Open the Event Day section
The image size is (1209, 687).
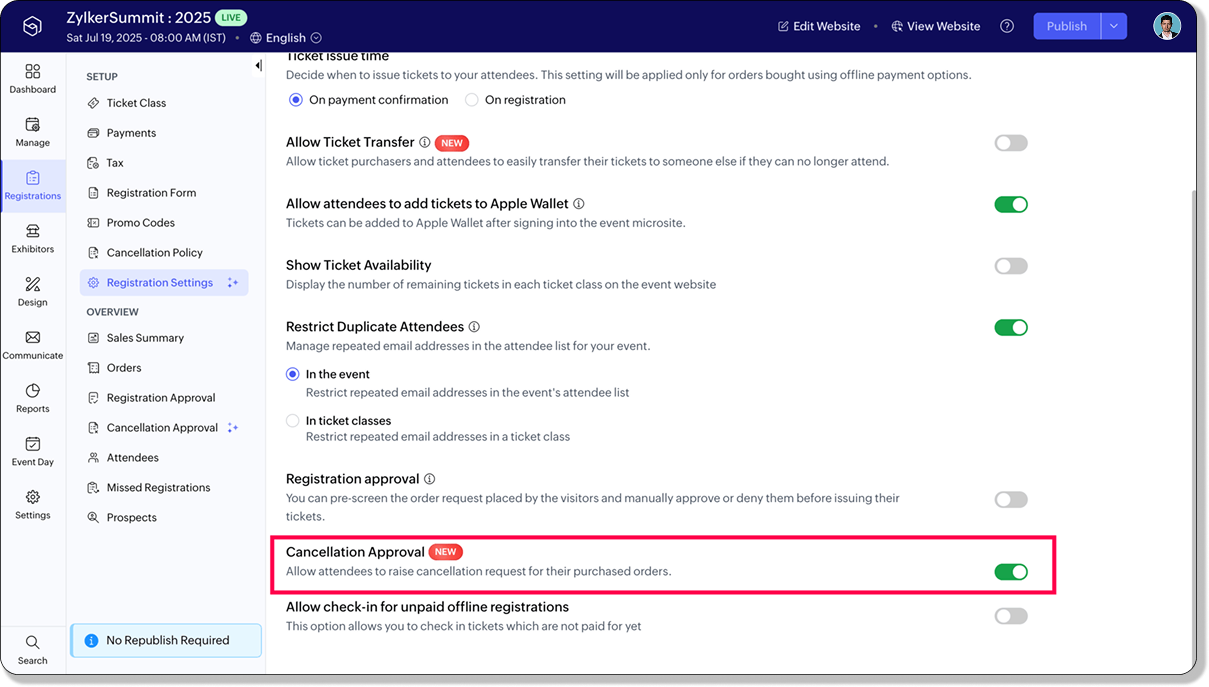33,451
